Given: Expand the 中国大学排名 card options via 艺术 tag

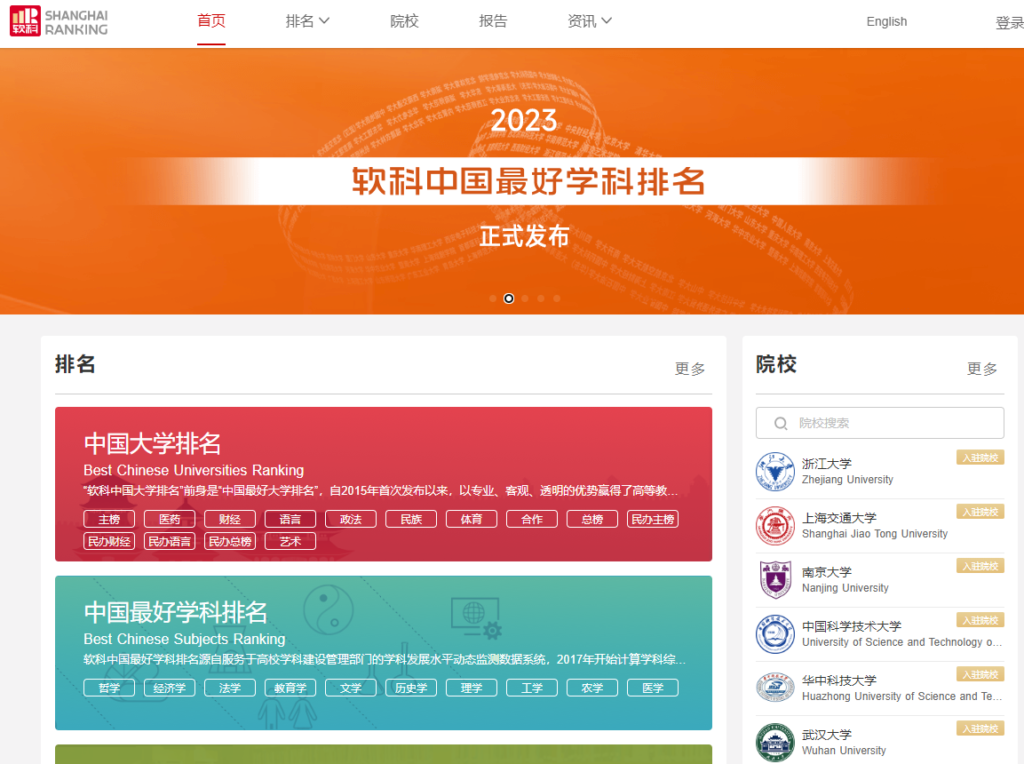Looking at the screenshot, I should click(x=290, y=541).
